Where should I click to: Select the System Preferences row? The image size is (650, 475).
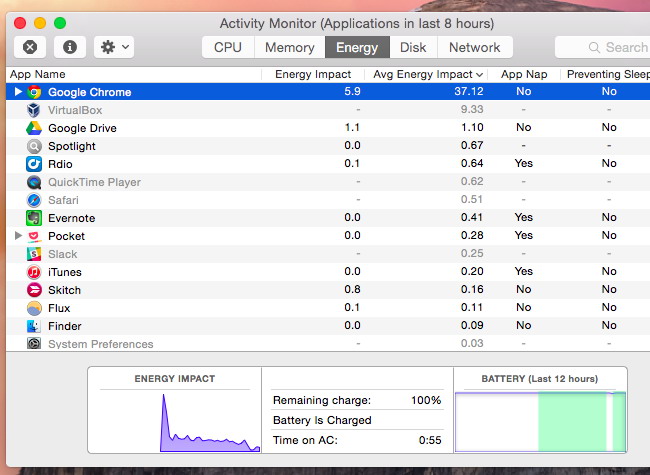point(328,344)
